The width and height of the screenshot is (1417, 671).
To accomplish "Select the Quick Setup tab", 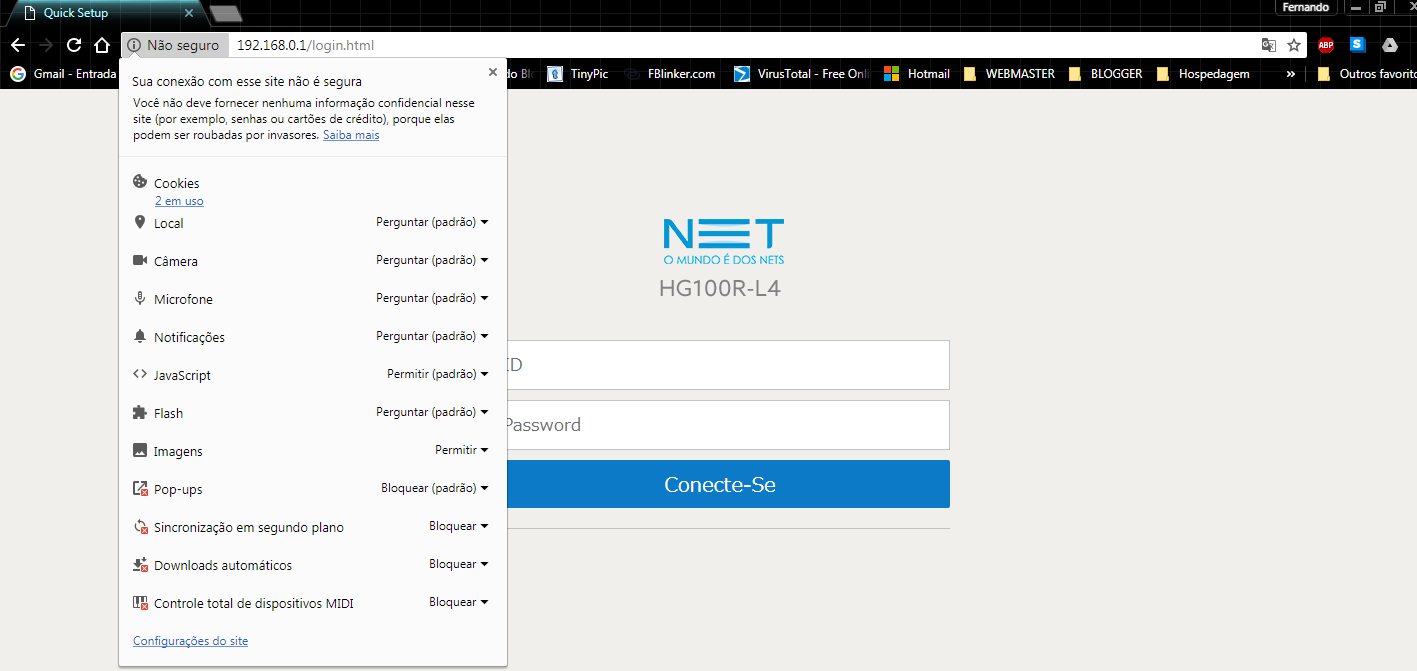I will [x=104, y=13].
